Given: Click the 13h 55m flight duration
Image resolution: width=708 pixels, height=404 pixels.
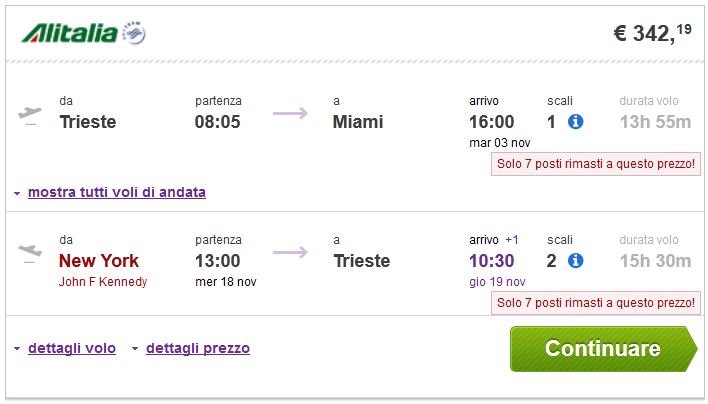Looking at the screenshot, I should (655, 122).
